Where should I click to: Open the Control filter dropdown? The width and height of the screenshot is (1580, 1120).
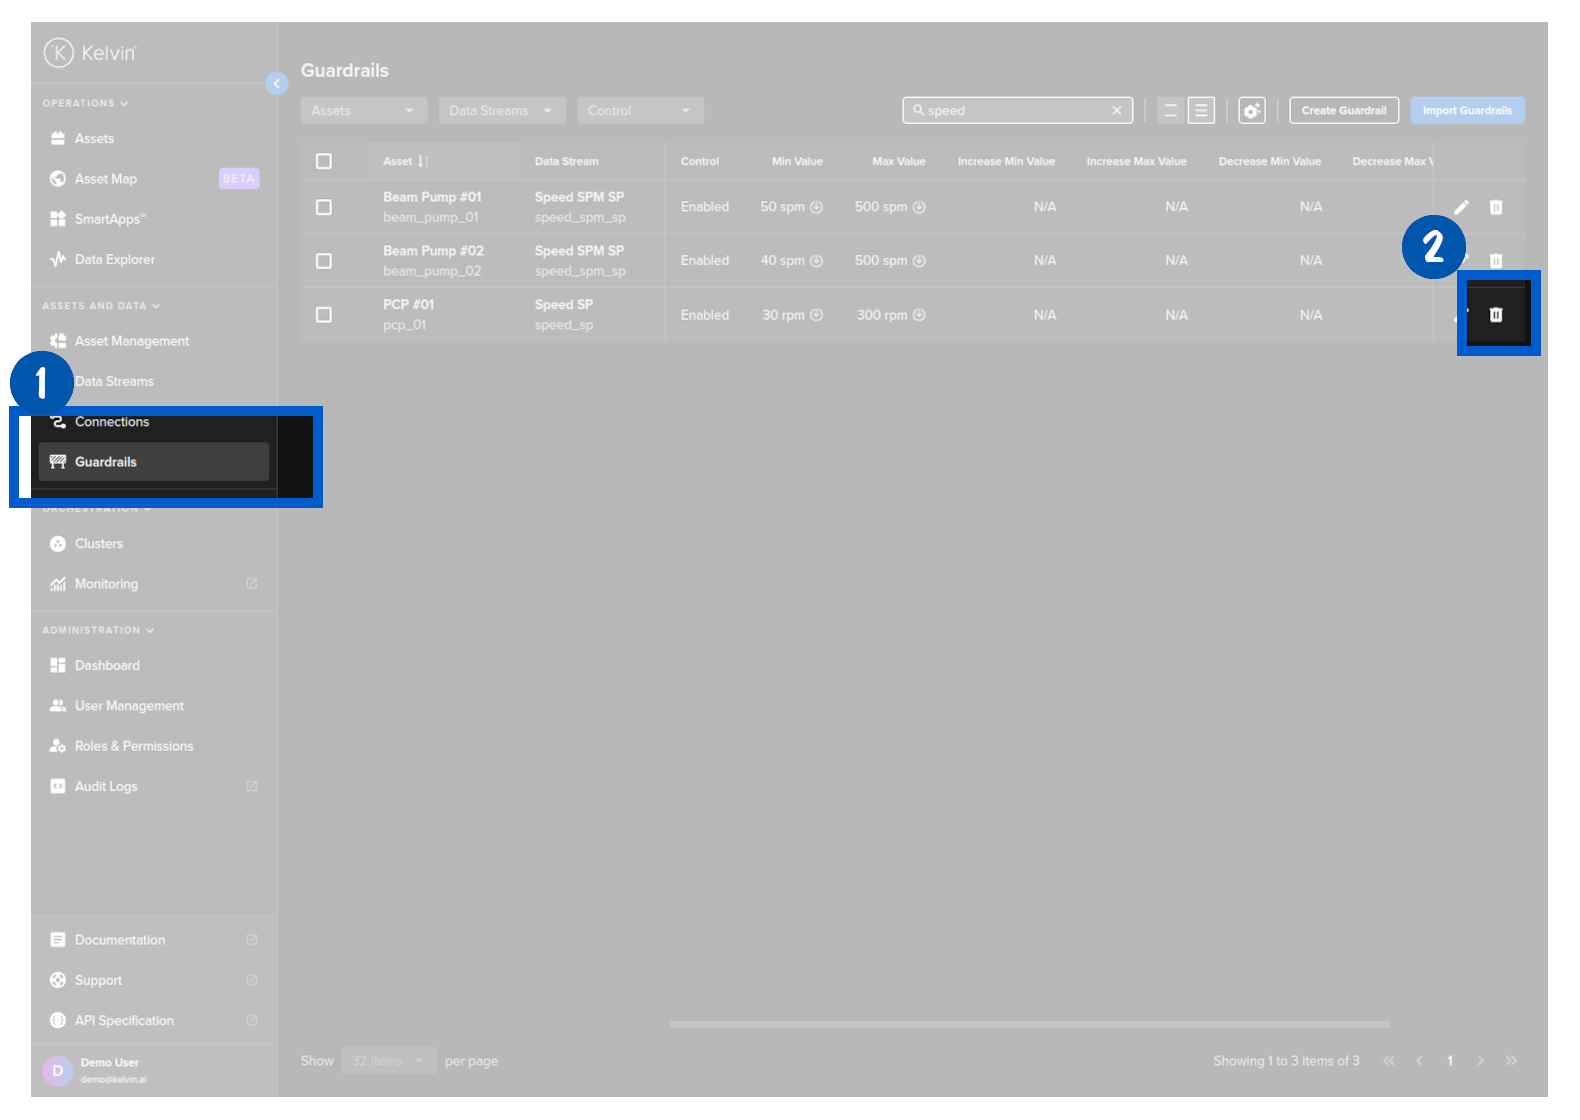pos(640,111)
